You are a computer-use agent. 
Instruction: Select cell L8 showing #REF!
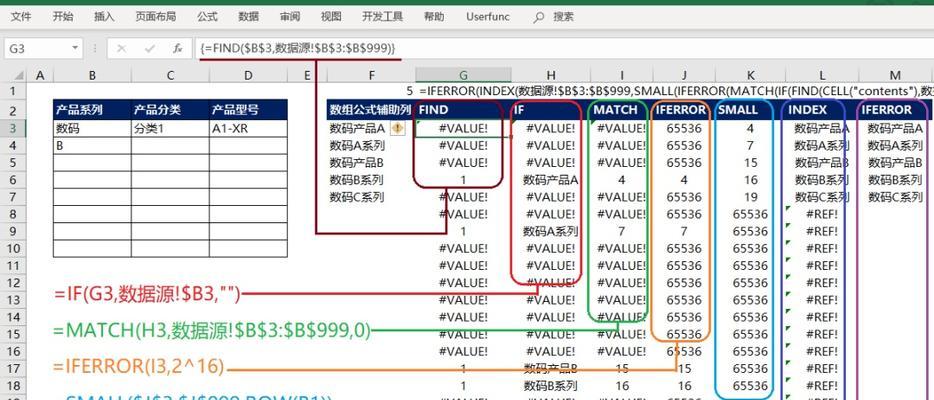pos(821,214)
